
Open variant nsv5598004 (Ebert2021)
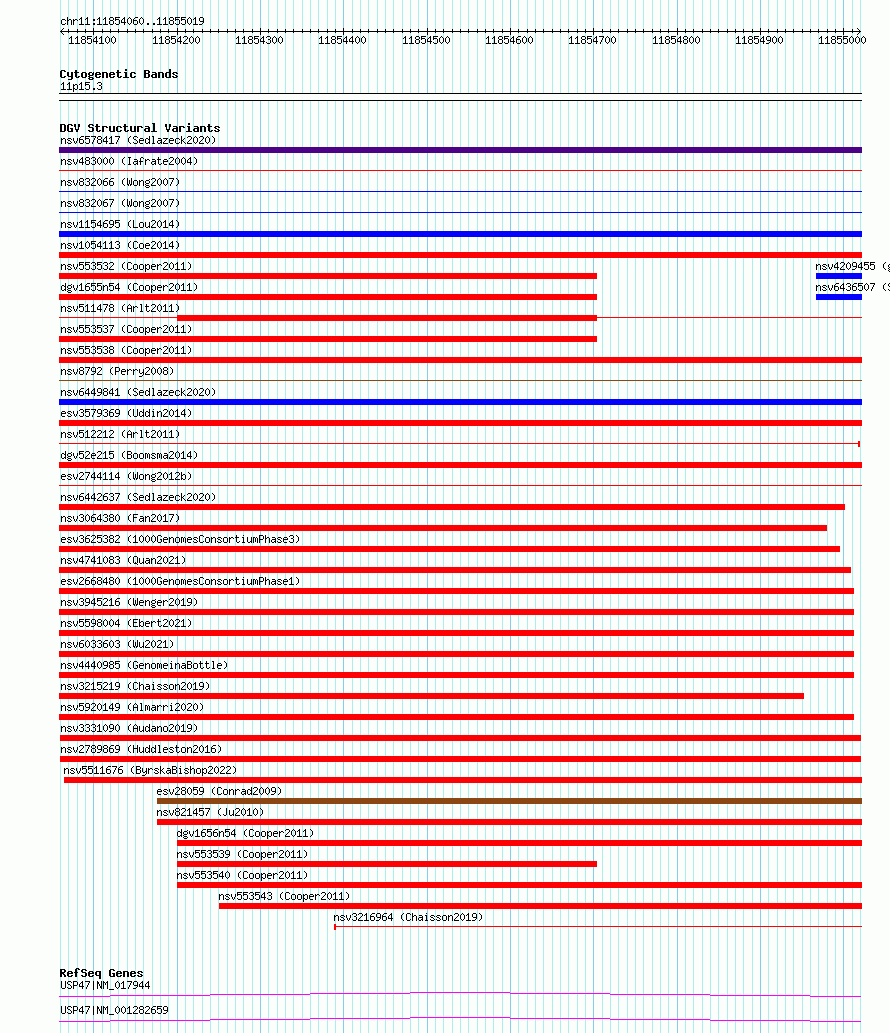pyautogui.click(x=126, y=623)
